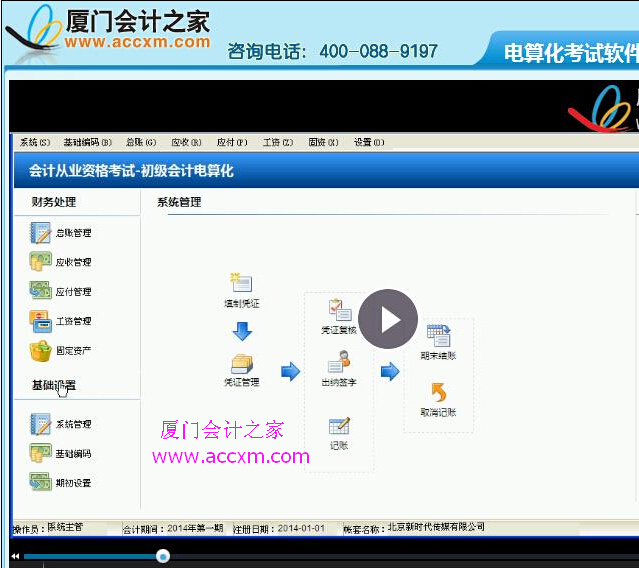Click the www.accxm.com link in header
The image size is (639, 568).
tap(137, 42)
